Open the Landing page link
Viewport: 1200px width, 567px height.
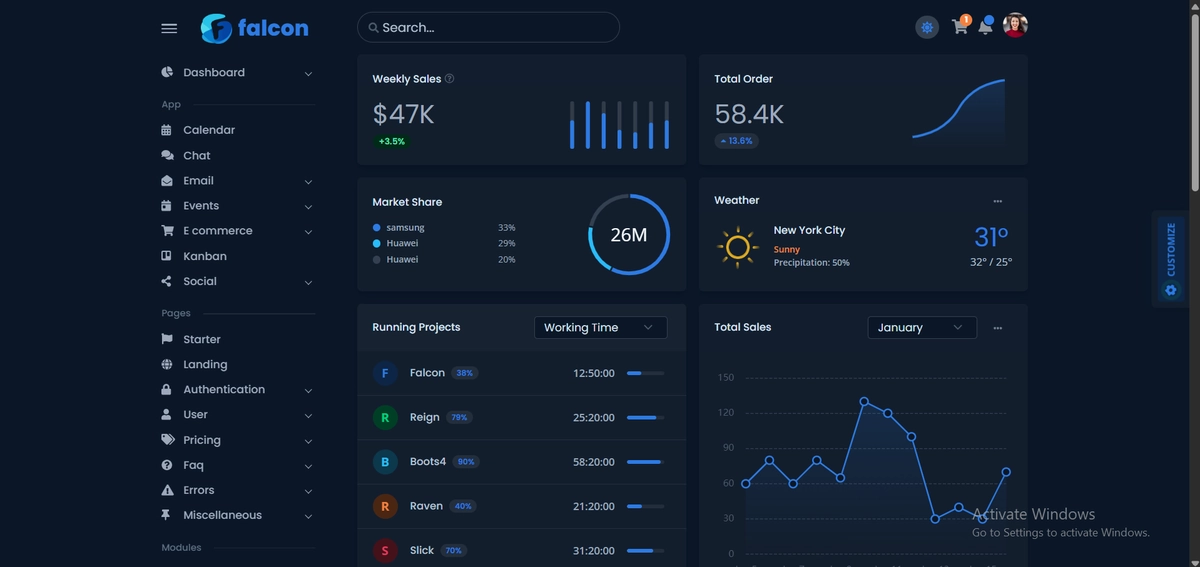click(x=205, y=364)
